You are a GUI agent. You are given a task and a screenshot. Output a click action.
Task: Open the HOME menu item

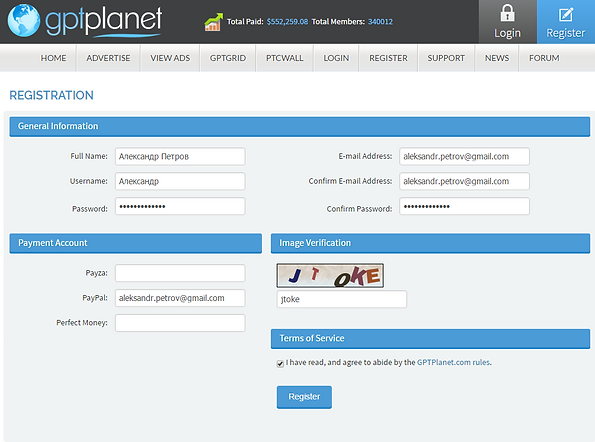[x=54, y=58]
